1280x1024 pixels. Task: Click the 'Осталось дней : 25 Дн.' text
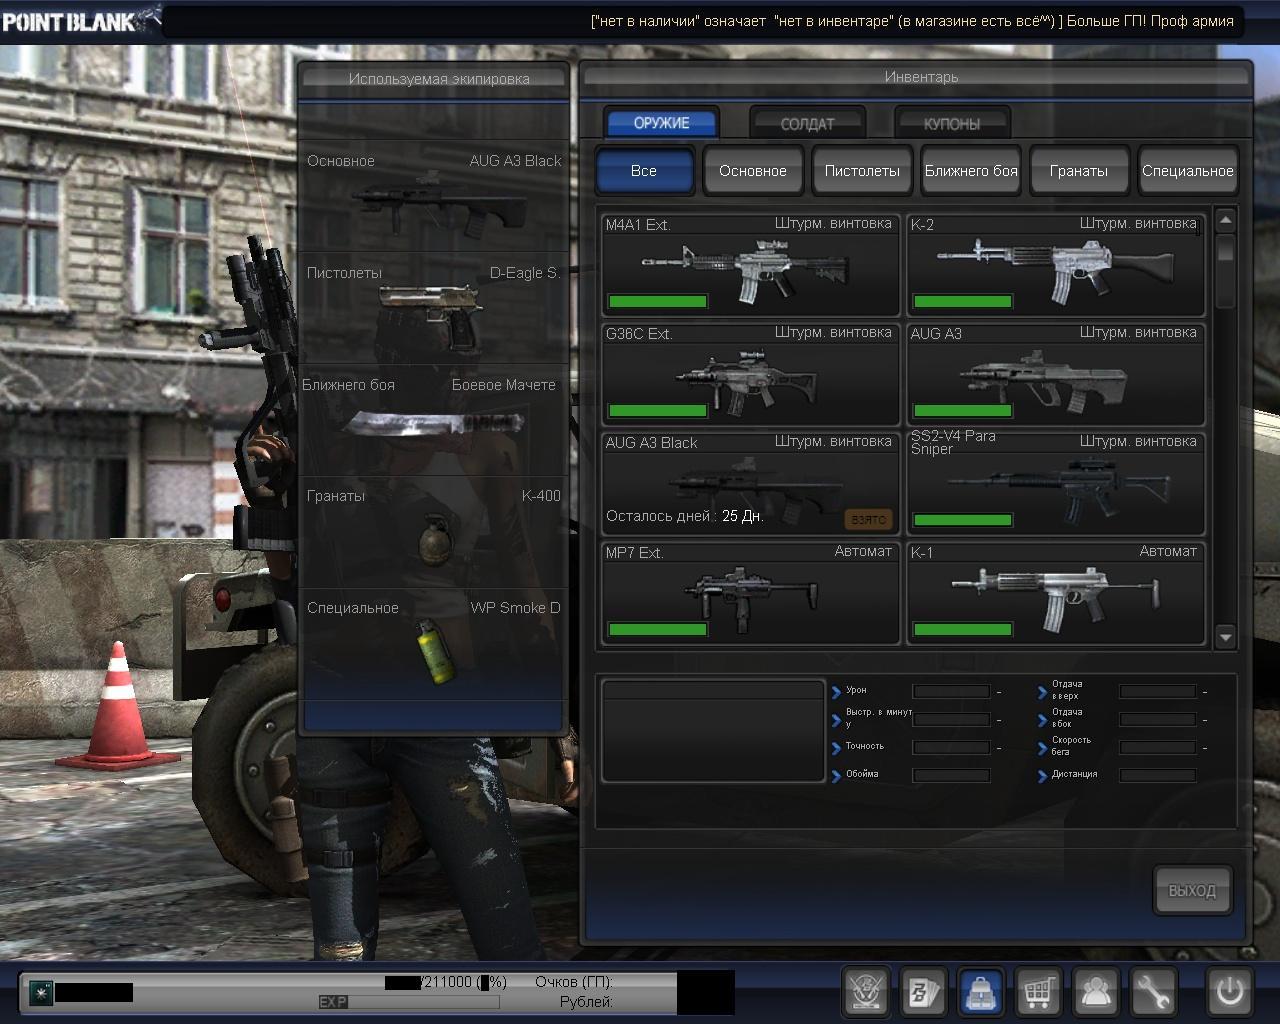(x=685, y=516)
